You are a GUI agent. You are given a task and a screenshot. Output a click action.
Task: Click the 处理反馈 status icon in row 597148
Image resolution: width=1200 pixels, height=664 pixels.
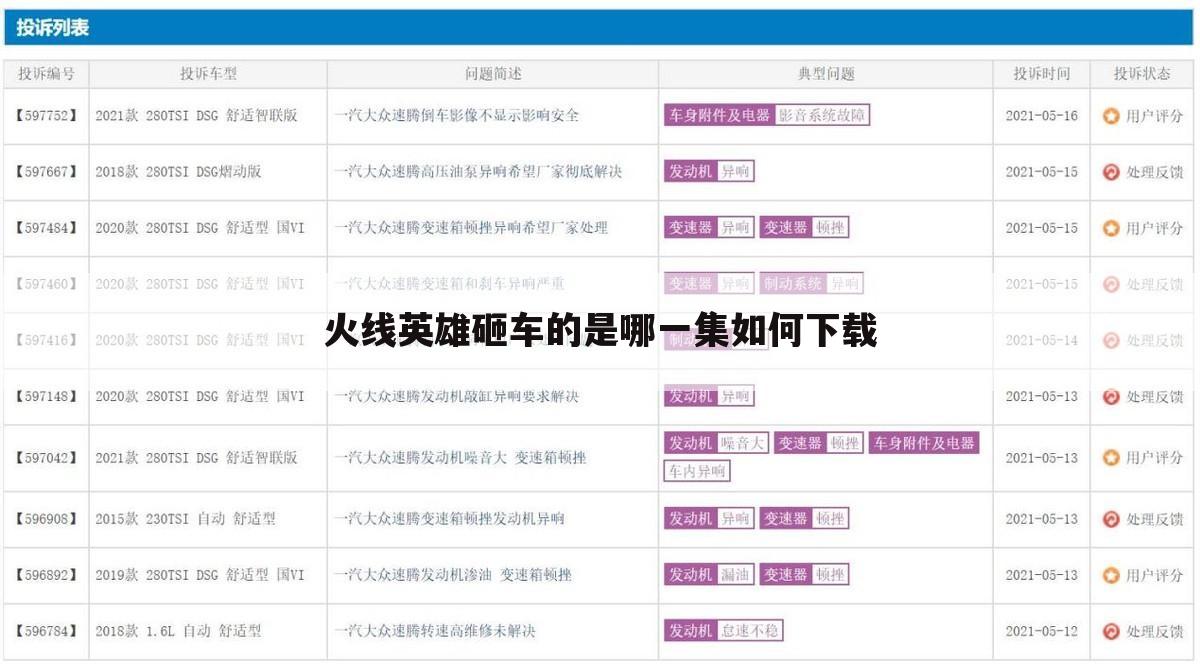tap(1111, 397)
